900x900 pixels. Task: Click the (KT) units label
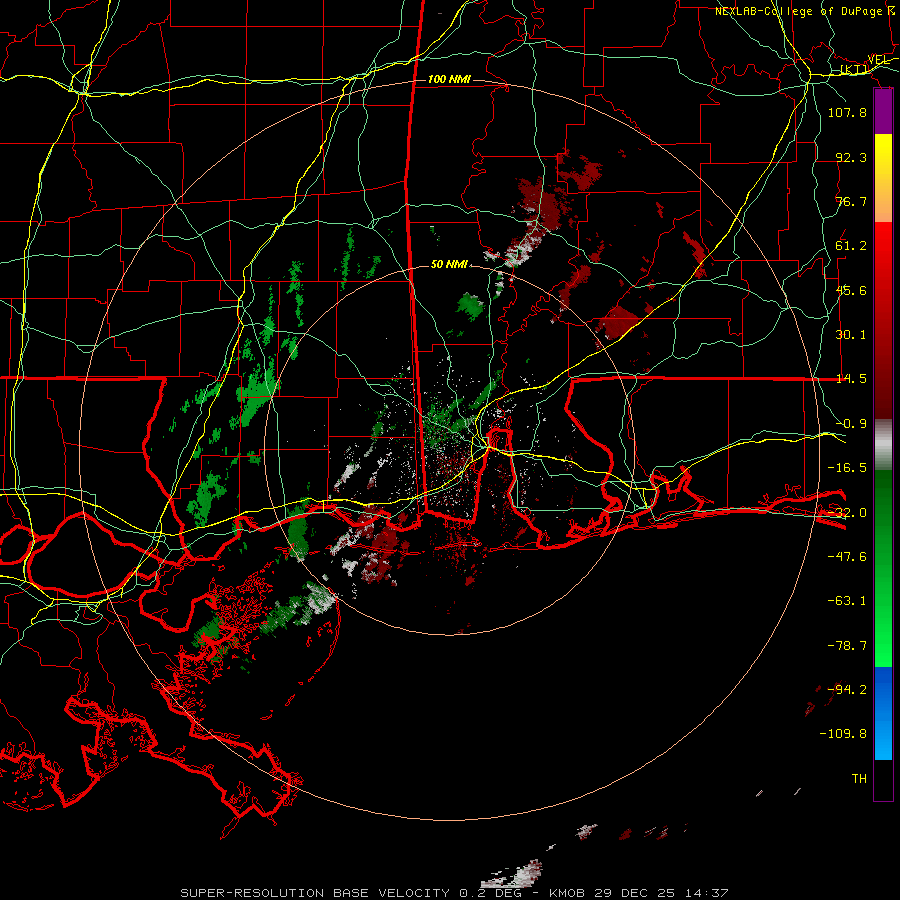coord(854,69)
